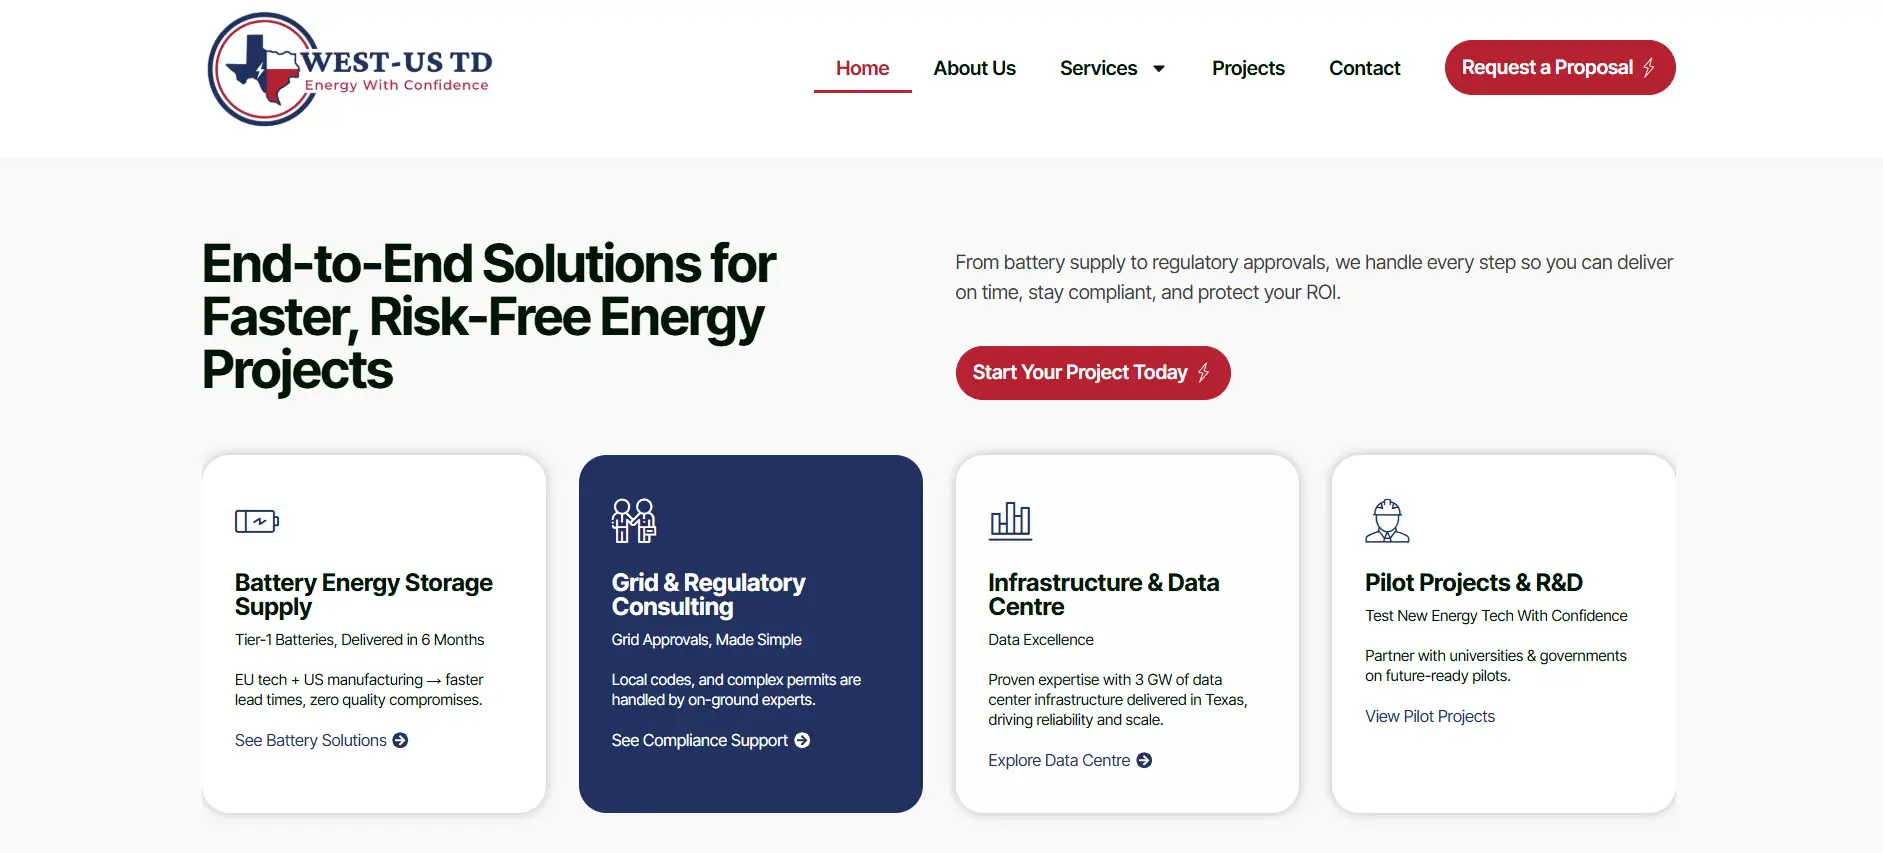Expand the Services dropdown arrow
Viewport: 1883px width, 853px height.
[1159, 69]
